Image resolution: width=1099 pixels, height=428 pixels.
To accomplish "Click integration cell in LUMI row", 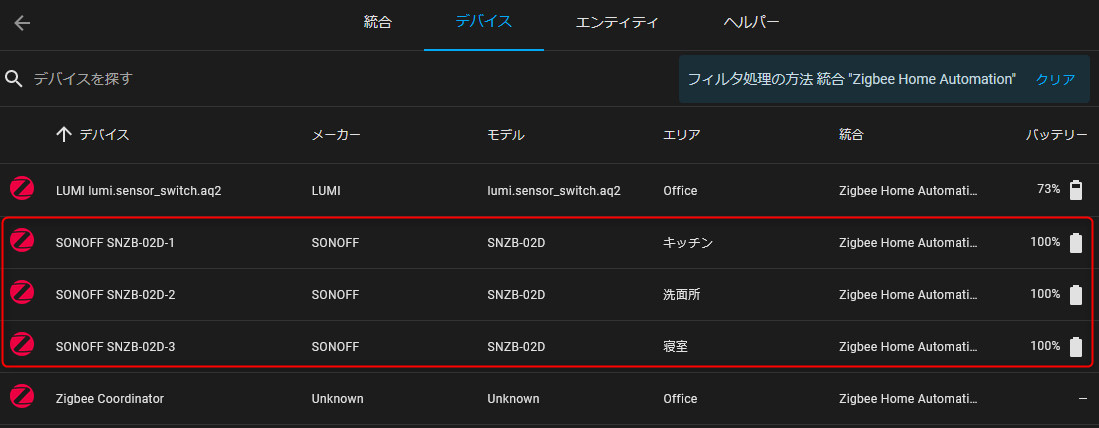I will [x=908, y=190].
